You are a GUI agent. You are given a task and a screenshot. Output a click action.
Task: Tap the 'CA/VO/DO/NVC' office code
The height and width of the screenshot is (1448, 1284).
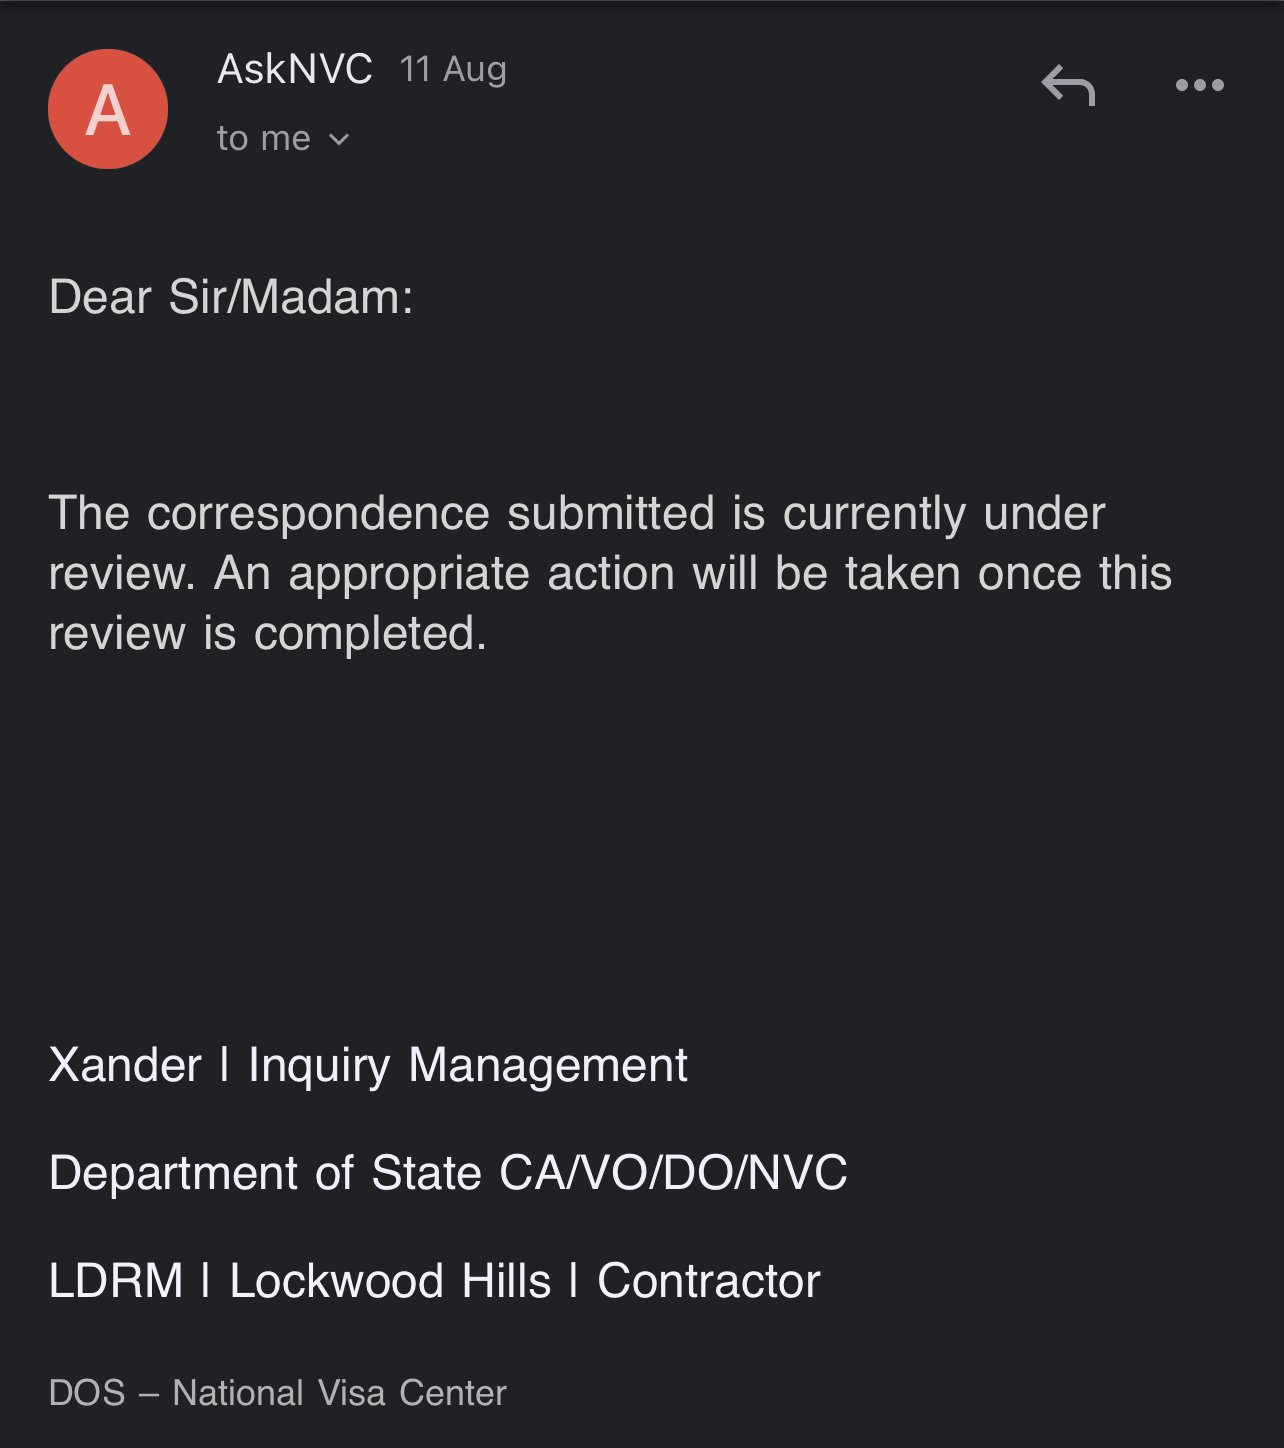click(673, 1173)
